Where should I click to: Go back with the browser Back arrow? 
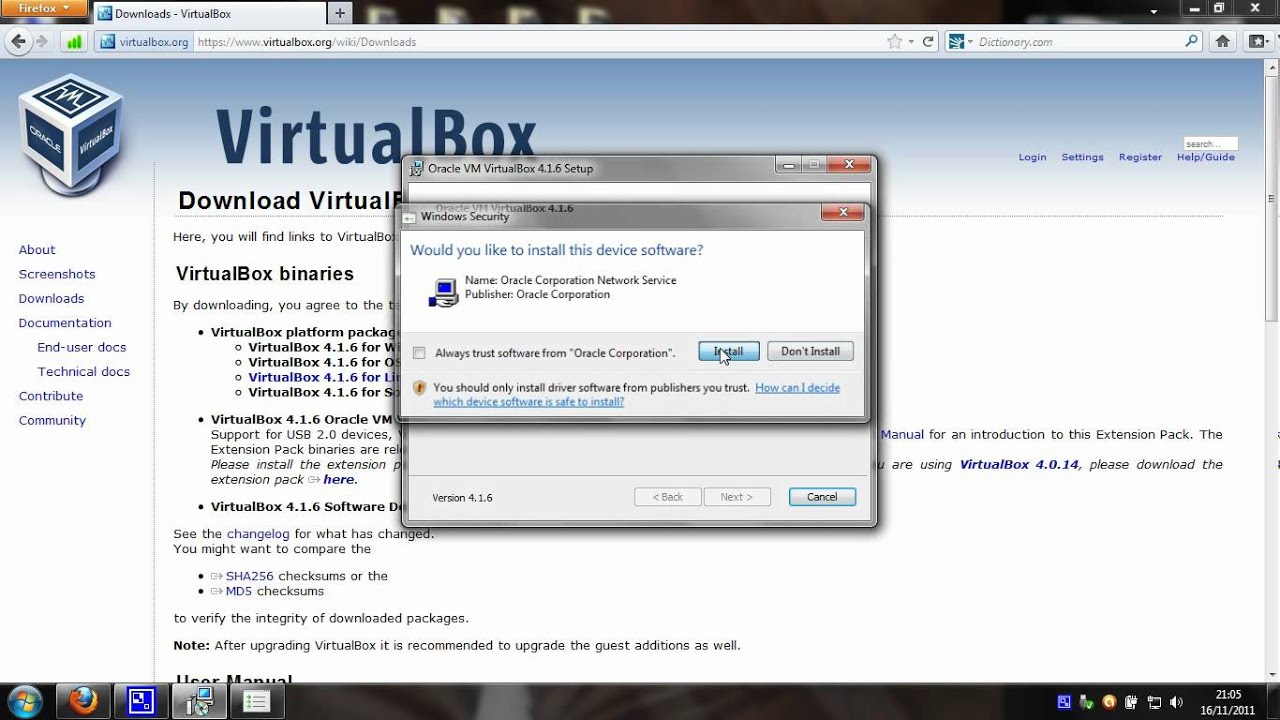point(18,42)
